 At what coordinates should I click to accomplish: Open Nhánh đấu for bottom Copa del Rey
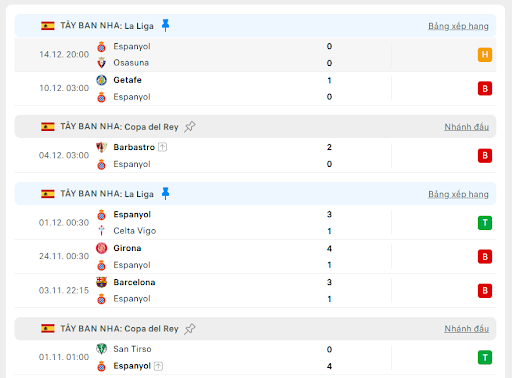[x=466, y=329]
